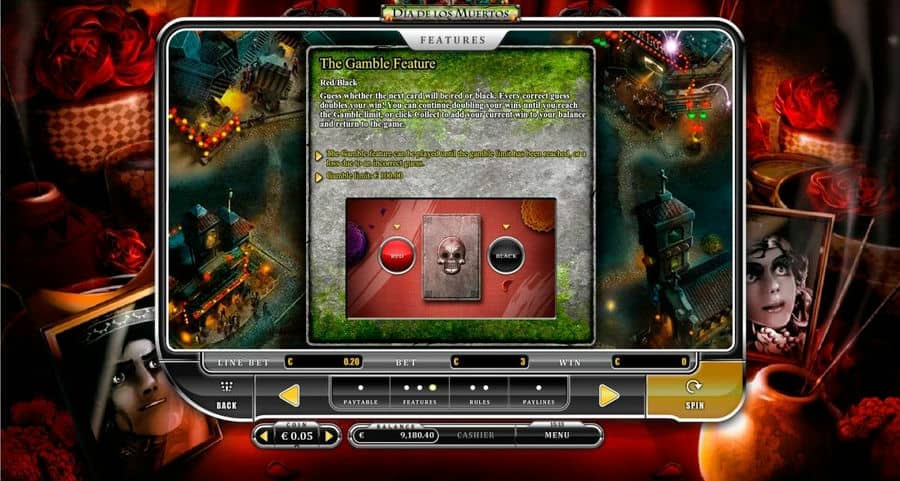Image resolution: width=900 pixels, height=481 pixels.
Task: Click the skull card in gamble preview
Action: [x=452, y=257]
